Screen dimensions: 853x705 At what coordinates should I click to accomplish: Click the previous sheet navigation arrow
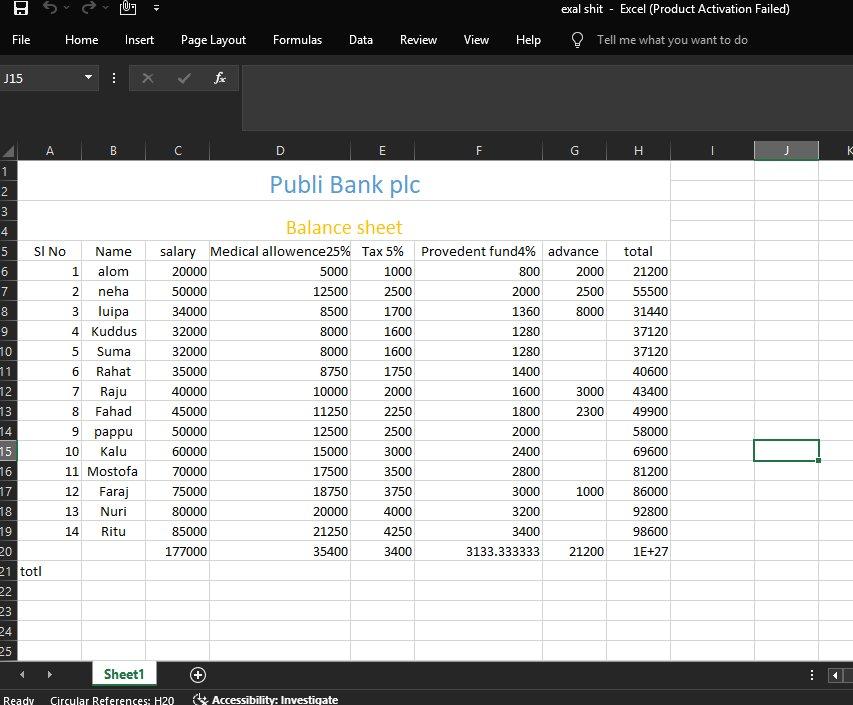[x=22, y=675]
